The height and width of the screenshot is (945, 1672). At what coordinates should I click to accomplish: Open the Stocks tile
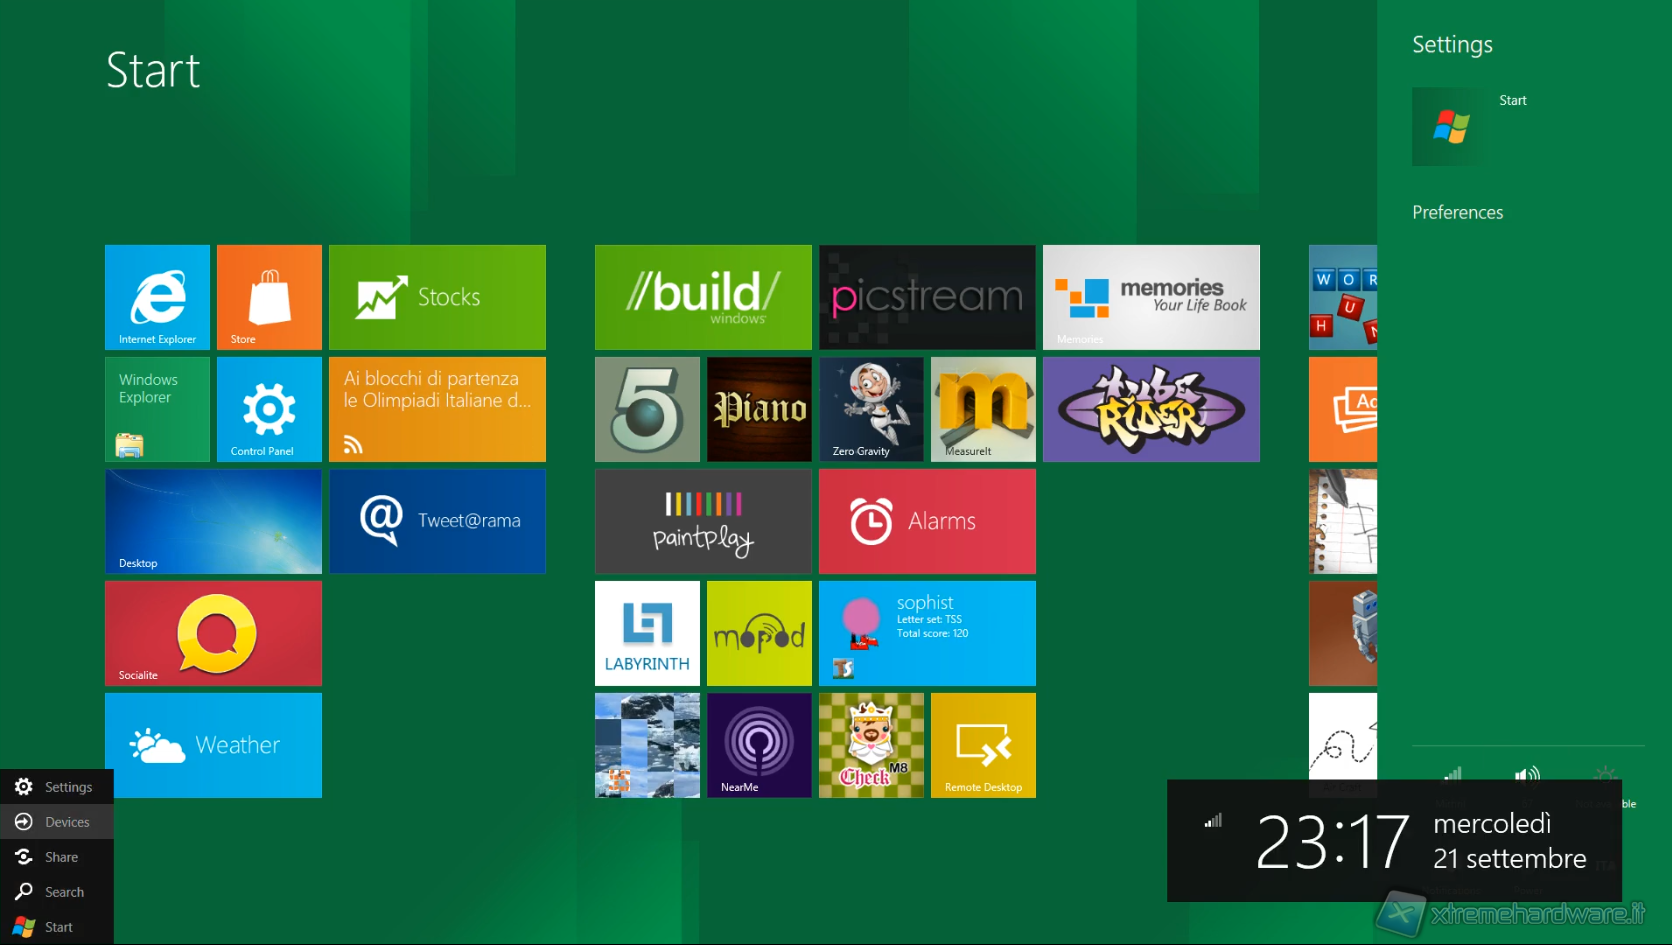click(x=437, y=297)
